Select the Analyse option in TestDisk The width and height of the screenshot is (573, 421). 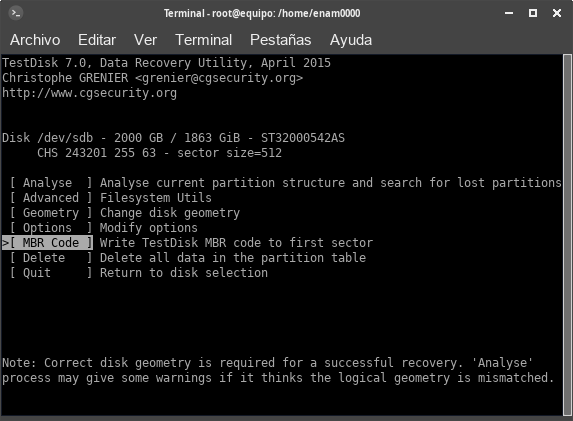point(51,183)
